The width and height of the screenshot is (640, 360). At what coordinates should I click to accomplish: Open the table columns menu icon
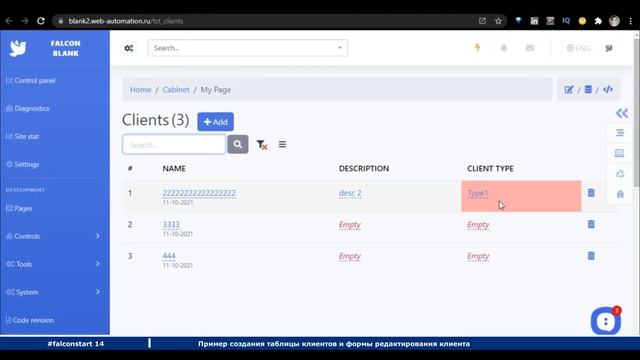[282, 144]
